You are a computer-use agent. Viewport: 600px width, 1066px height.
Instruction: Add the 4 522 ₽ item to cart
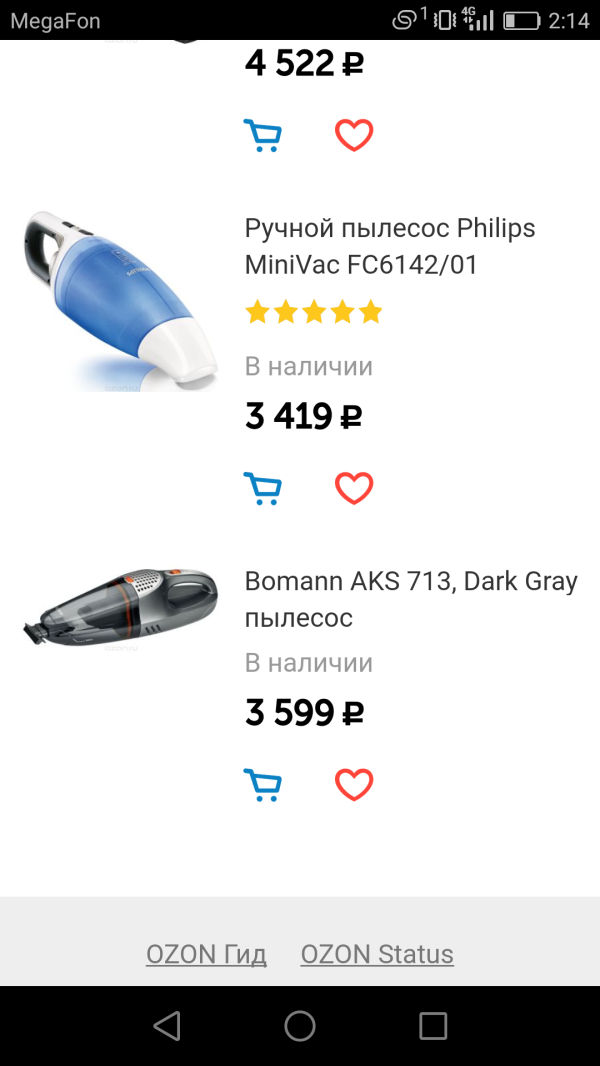pos(263,135)
